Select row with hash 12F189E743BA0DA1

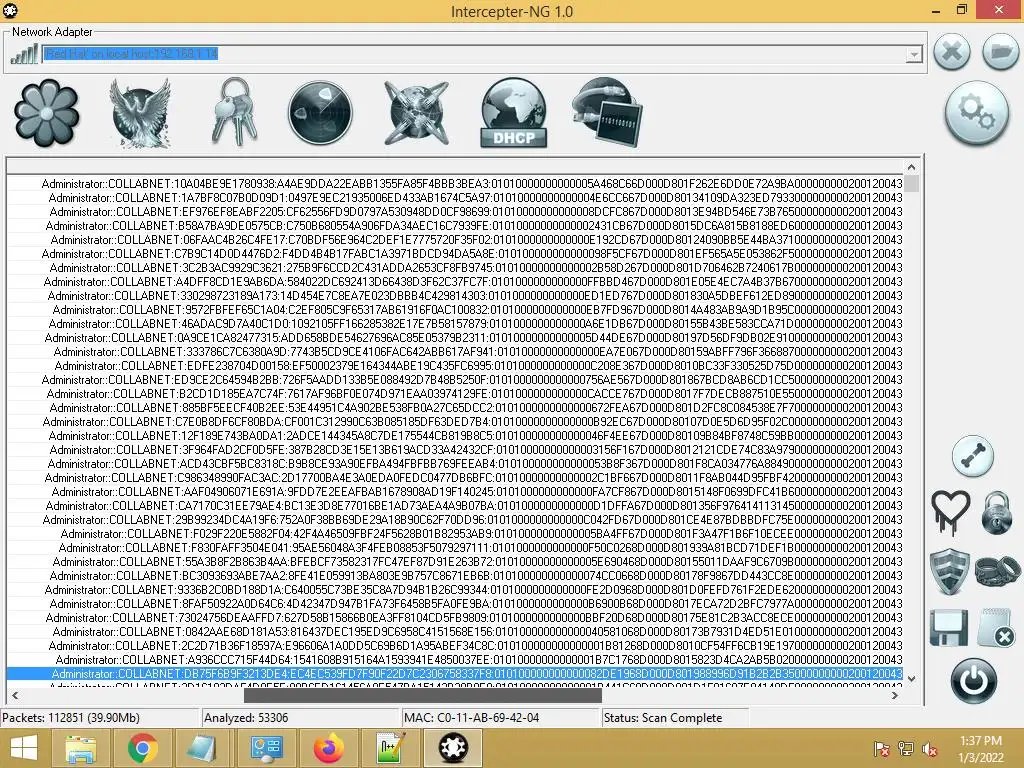[x=455, y=436]
